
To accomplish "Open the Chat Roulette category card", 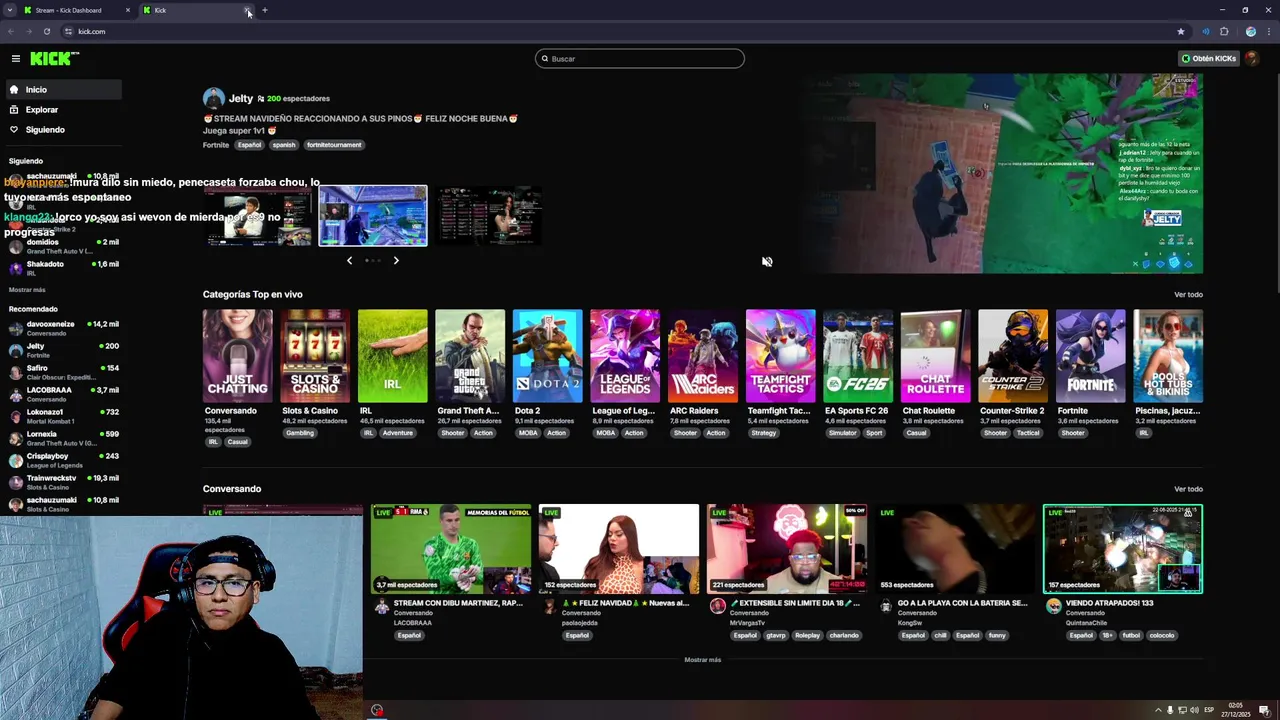I will (935, 356).
